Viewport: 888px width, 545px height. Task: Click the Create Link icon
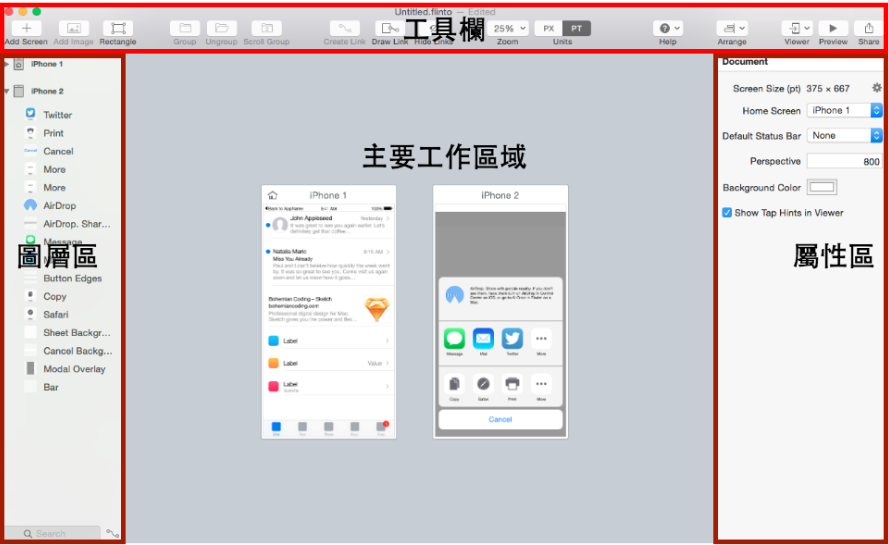[x=344, y=28]
